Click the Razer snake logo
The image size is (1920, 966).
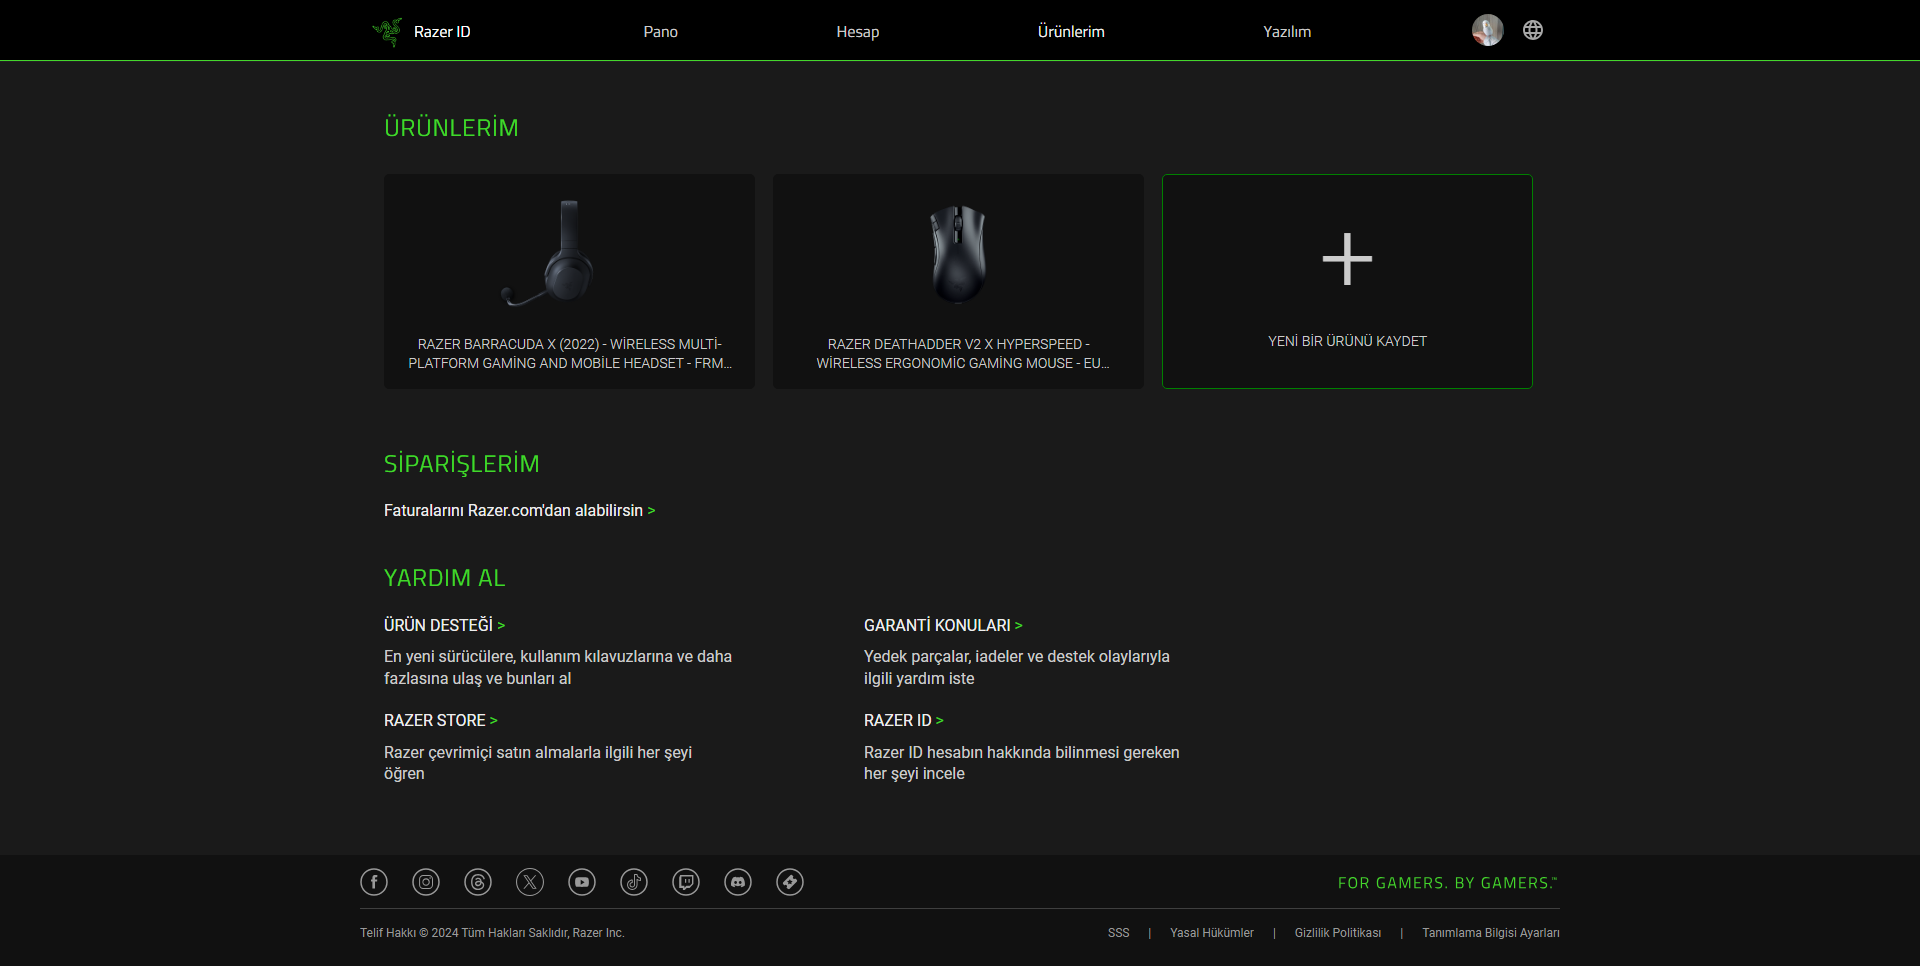[387, 31]
